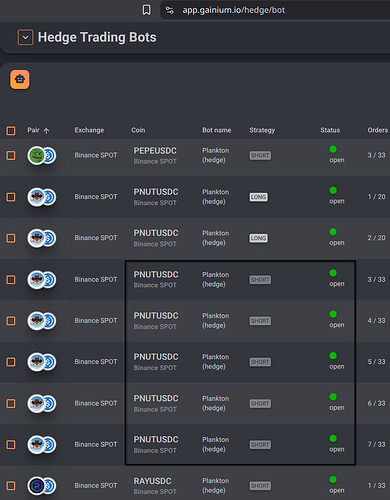Viewport: 390px width, 500px height.
Task: Check the PNUTUSDC 4 / 33 row checkbox
Action: click(11, 321)
